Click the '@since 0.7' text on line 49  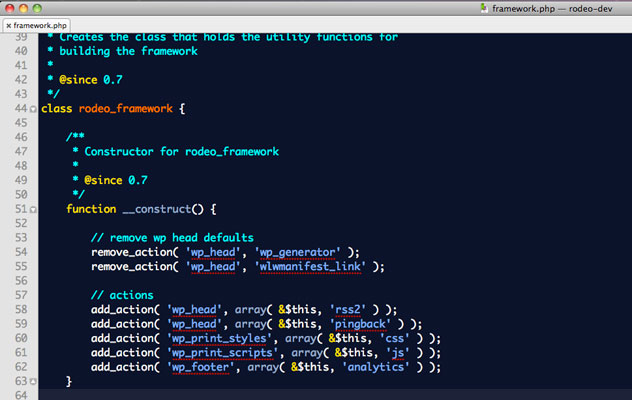(x=116, y=180)
